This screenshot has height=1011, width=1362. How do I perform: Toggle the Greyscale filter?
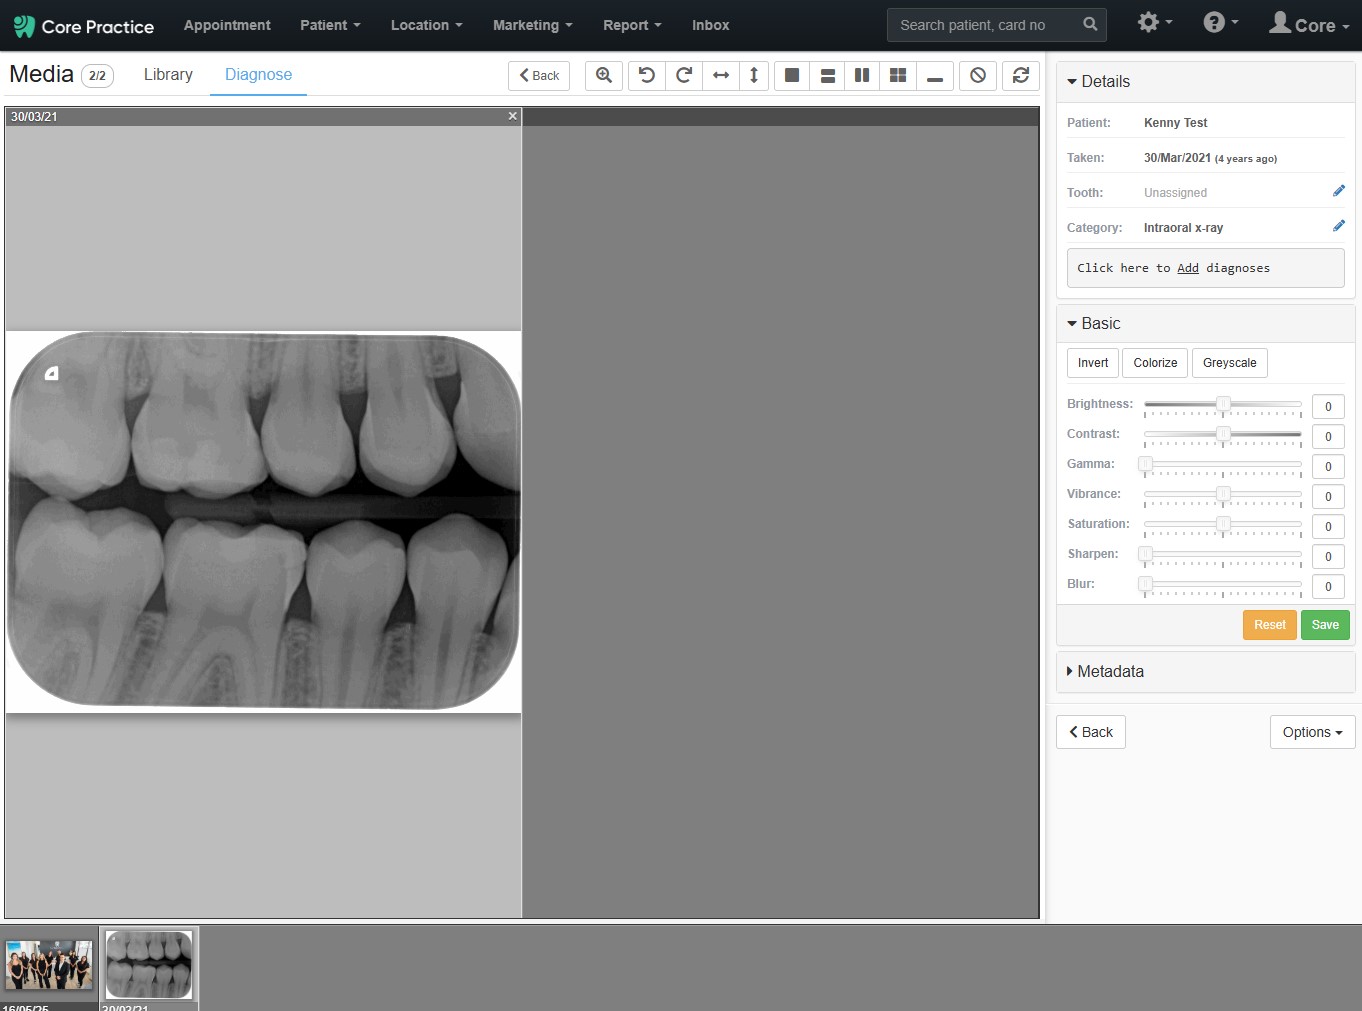tap(1230, 363)
